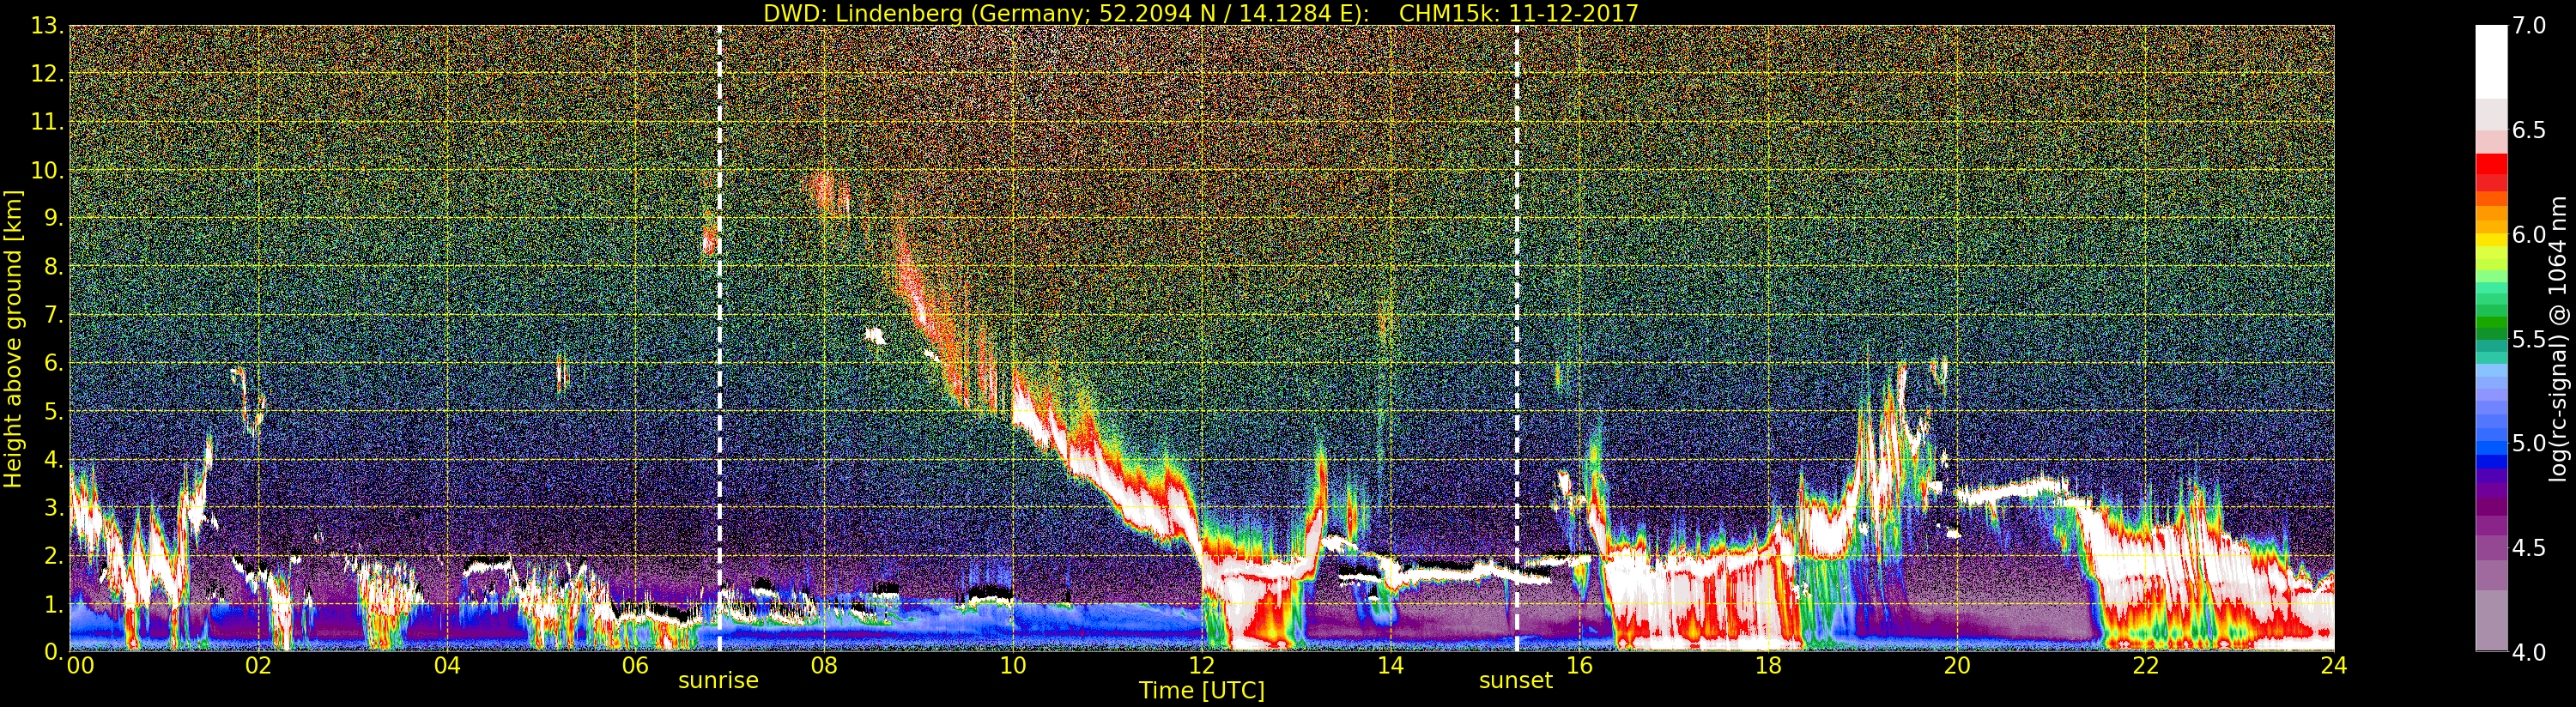Click the colorbar value '6.5'

(2529, 130)
